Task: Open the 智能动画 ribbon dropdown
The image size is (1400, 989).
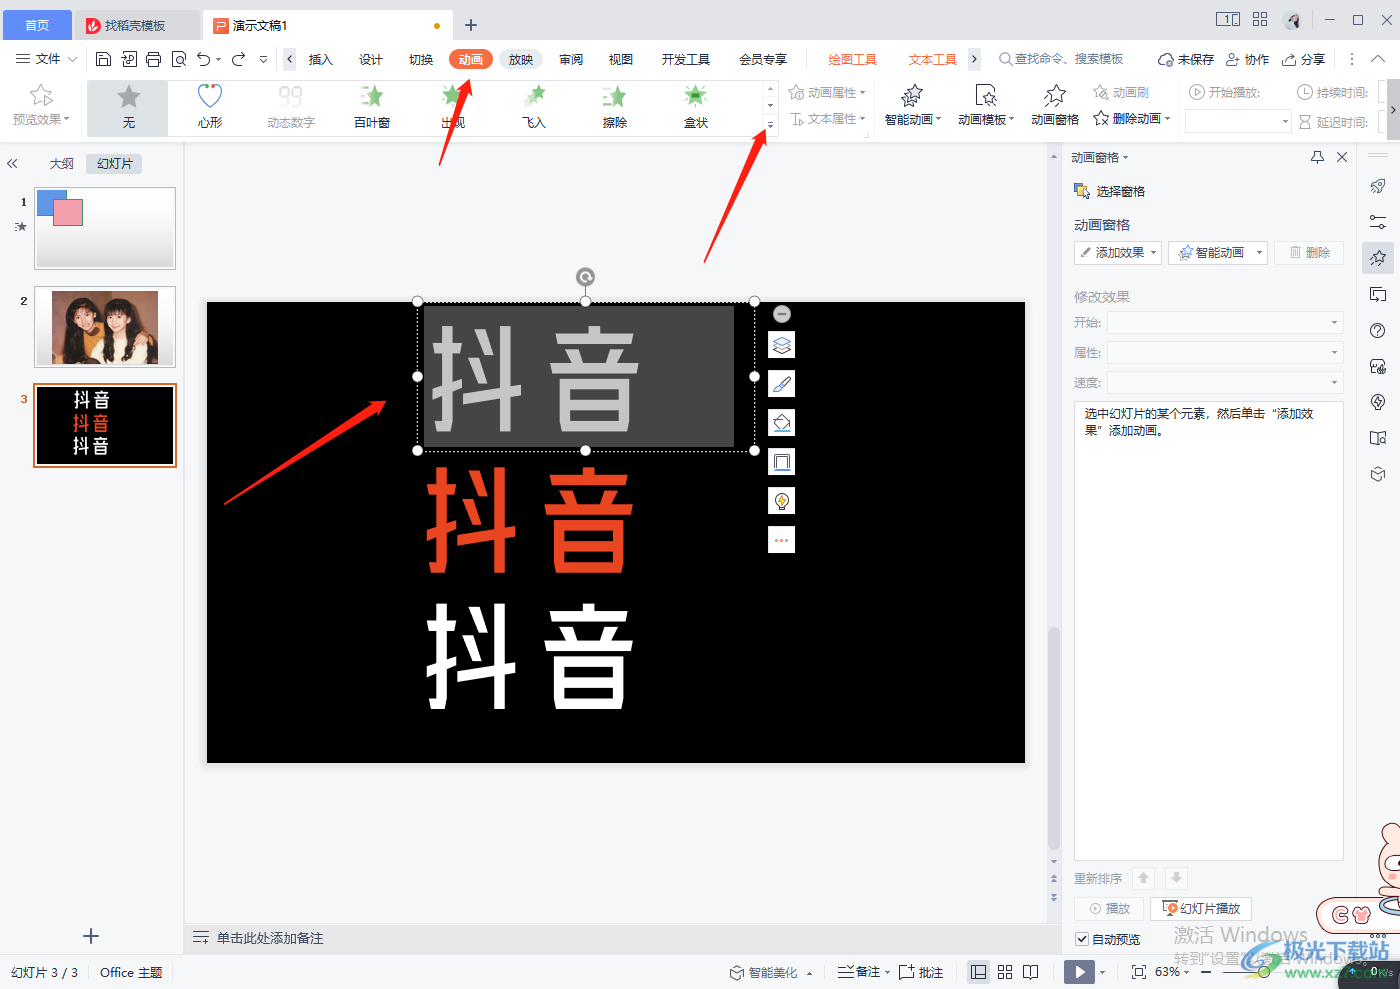Action: click(x=913, y=105)
